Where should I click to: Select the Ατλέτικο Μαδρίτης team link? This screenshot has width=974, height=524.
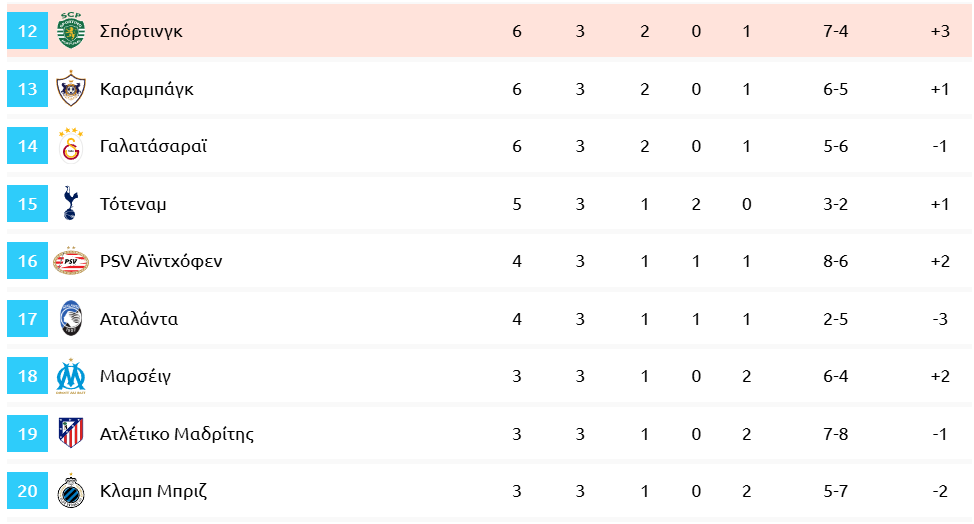177,434
